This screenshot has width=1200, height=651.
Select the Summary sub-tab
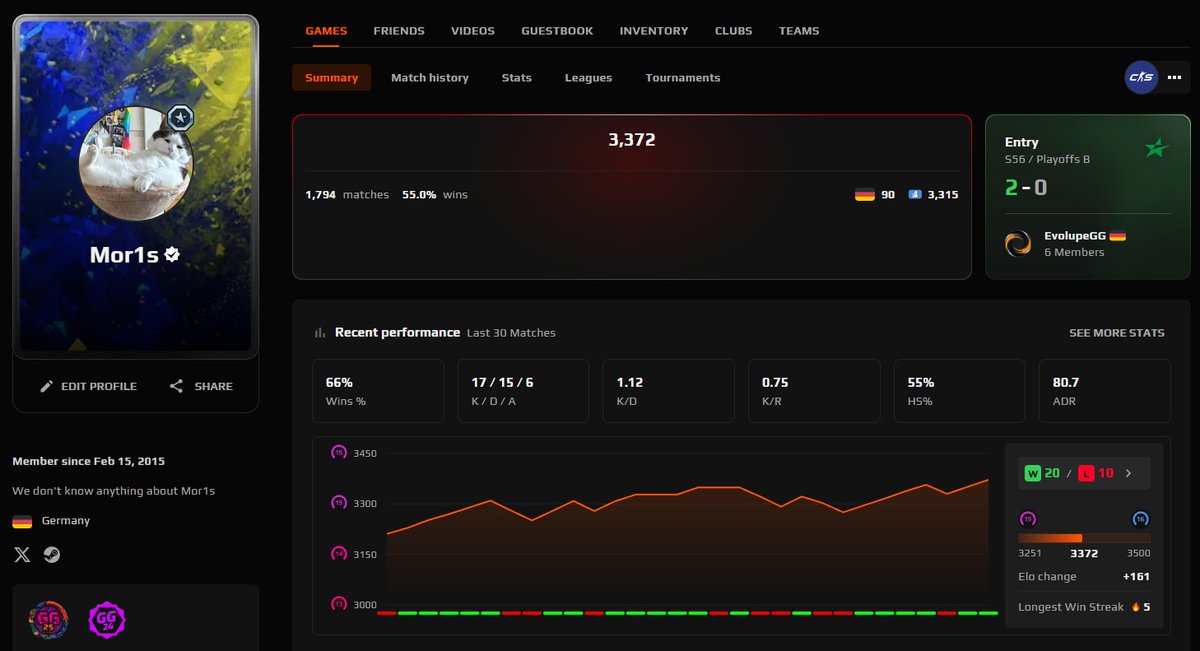coord(331,78)
